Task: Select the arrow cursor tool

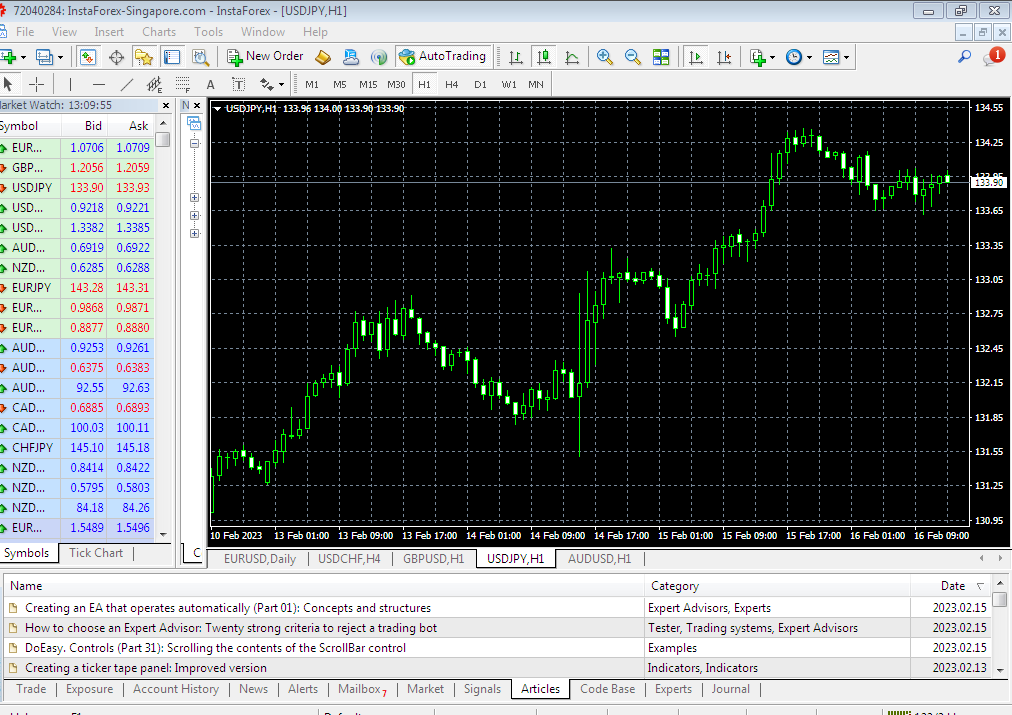Action: point(8,85)
